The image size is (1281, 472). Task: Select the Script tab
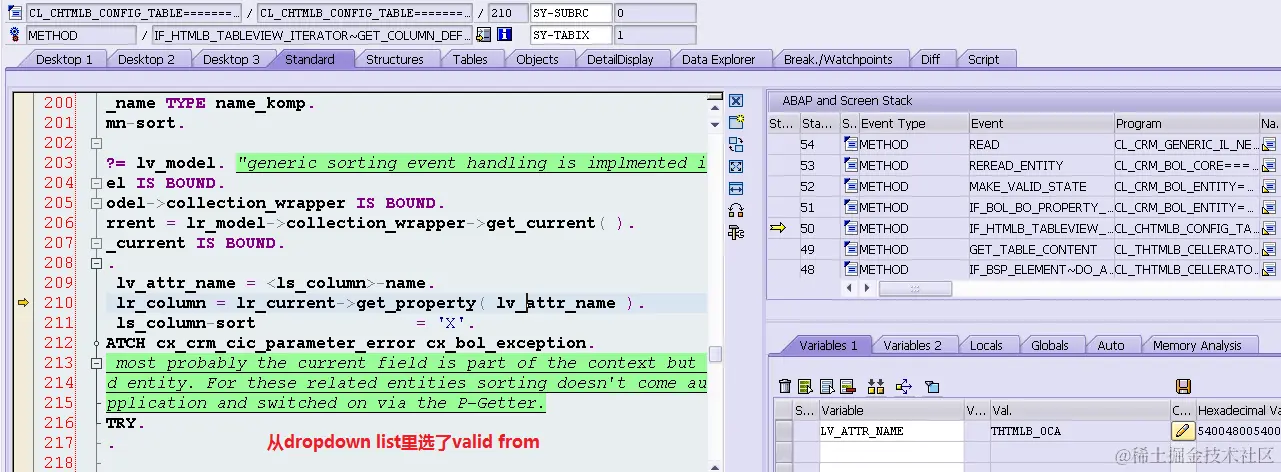click(983, 59)
